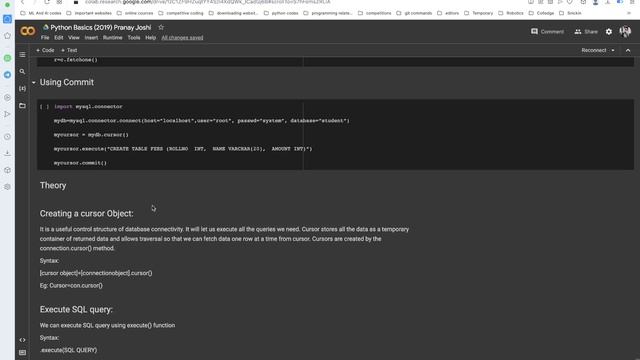Image resolution: width=640 pixels, height=360 pixels.
Task: Open the Reconnect dropdown arrow
Action: [x=613, y=51]
